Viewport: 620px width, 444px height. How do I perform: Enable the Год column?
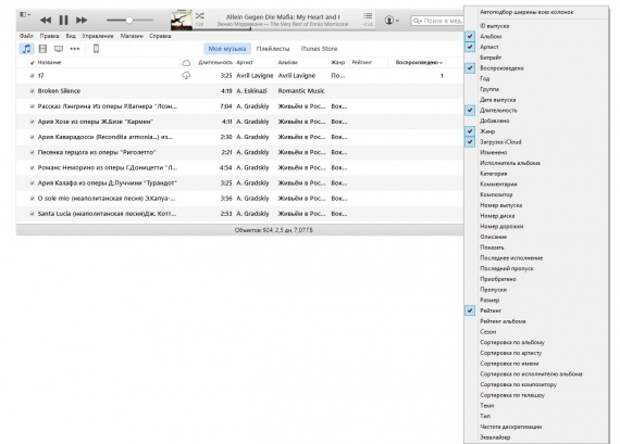pyautogui.click(x=484, y=79)
